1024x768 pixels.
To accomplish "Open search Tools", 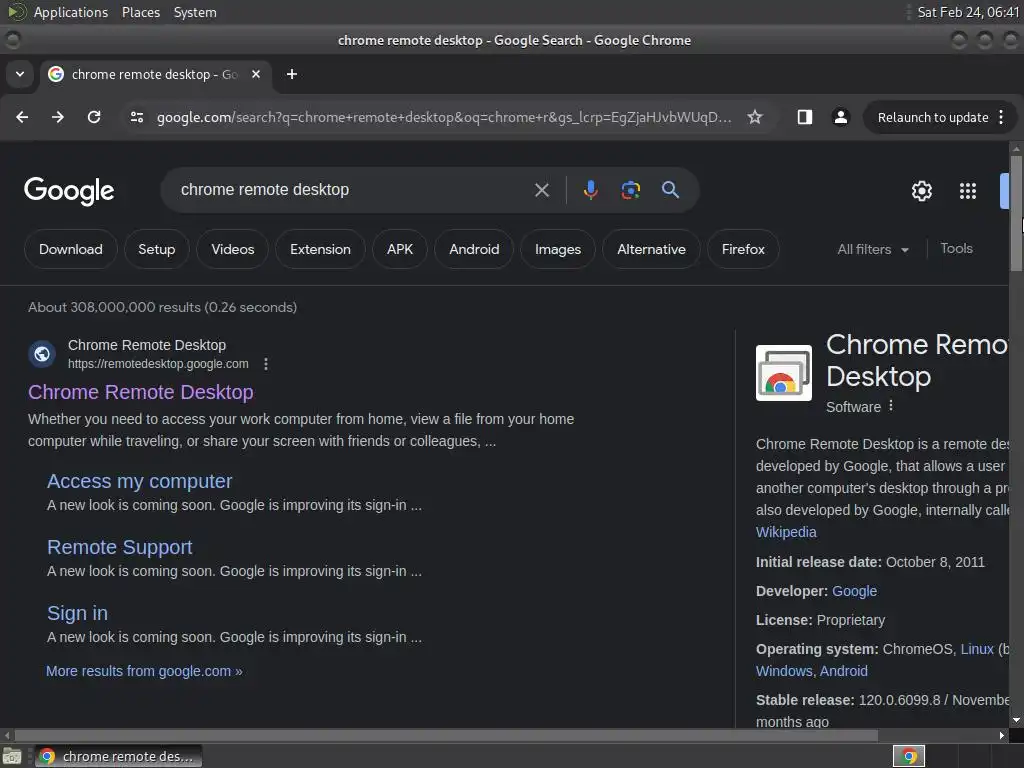I will 956,248.
